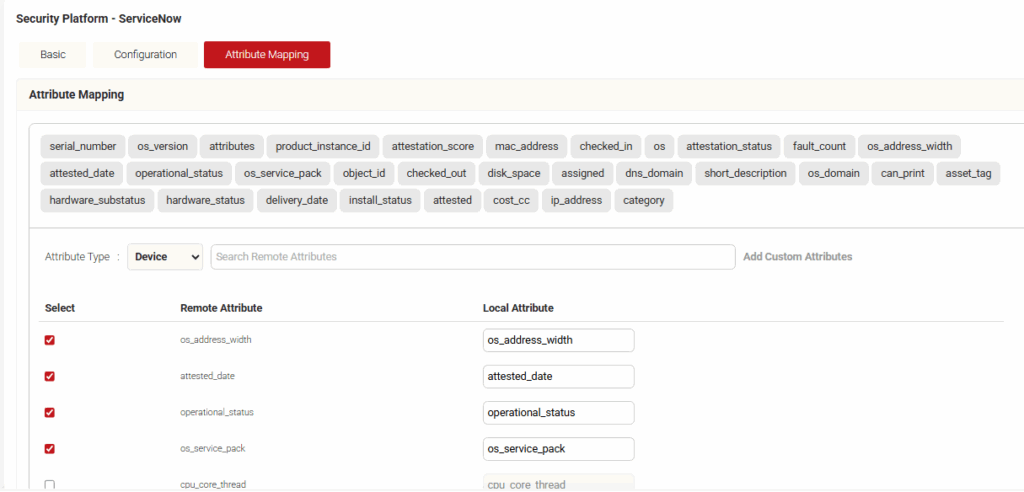Click Add Custom Attributes link
Image resolution: width=1024 pixels, height=492 pixels.
point(797,257)
